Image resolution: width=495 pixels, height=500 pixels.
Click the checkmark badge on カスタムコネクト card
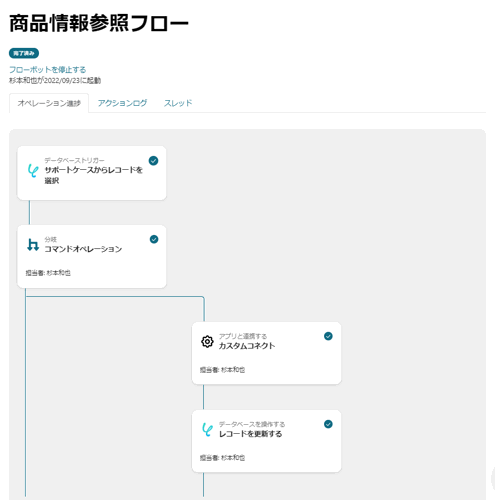[x=328, y=336]
